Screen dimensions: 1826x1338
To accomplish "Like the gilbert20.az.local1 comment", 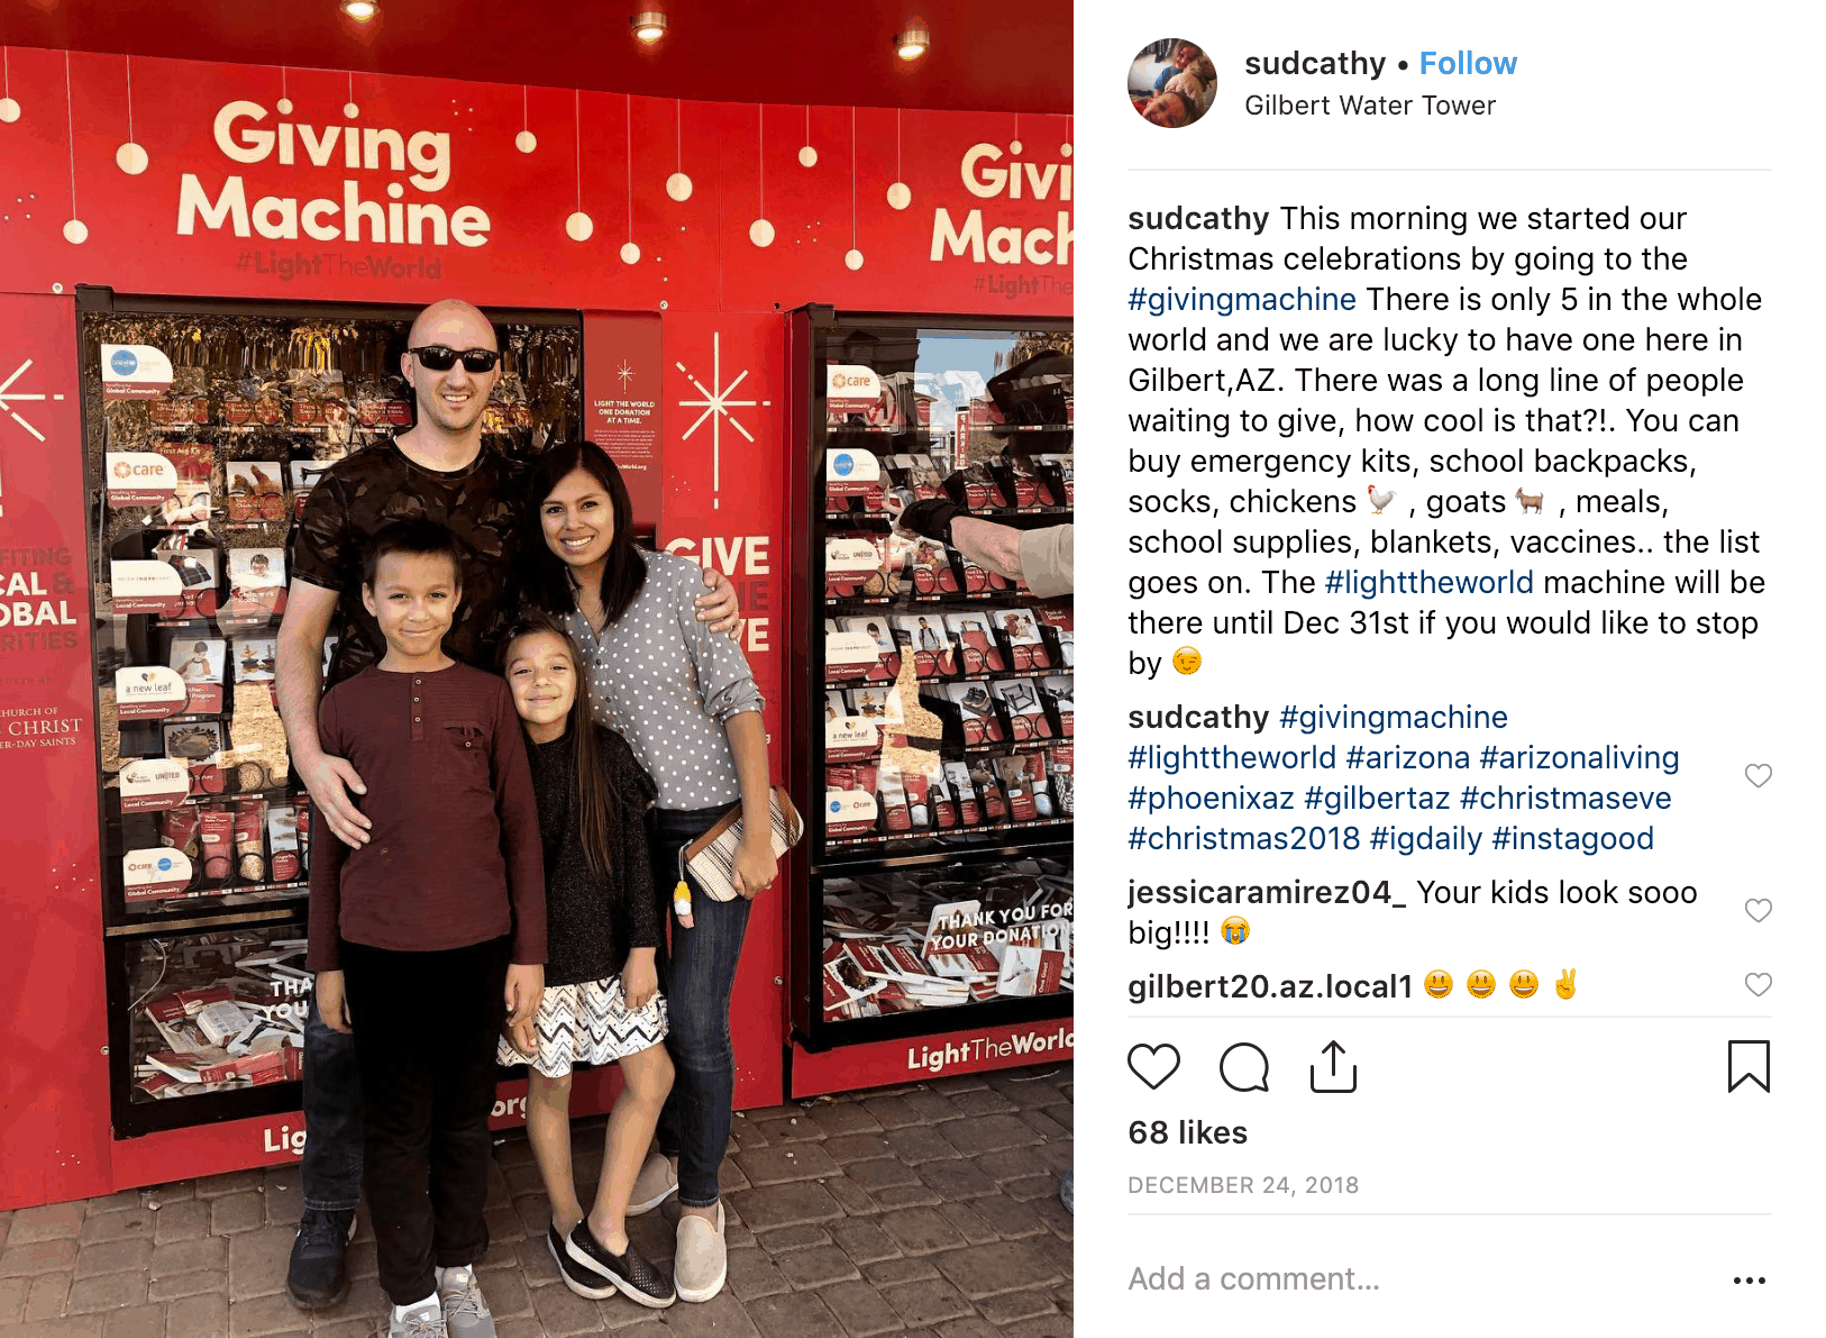I will pos(1758,985).
